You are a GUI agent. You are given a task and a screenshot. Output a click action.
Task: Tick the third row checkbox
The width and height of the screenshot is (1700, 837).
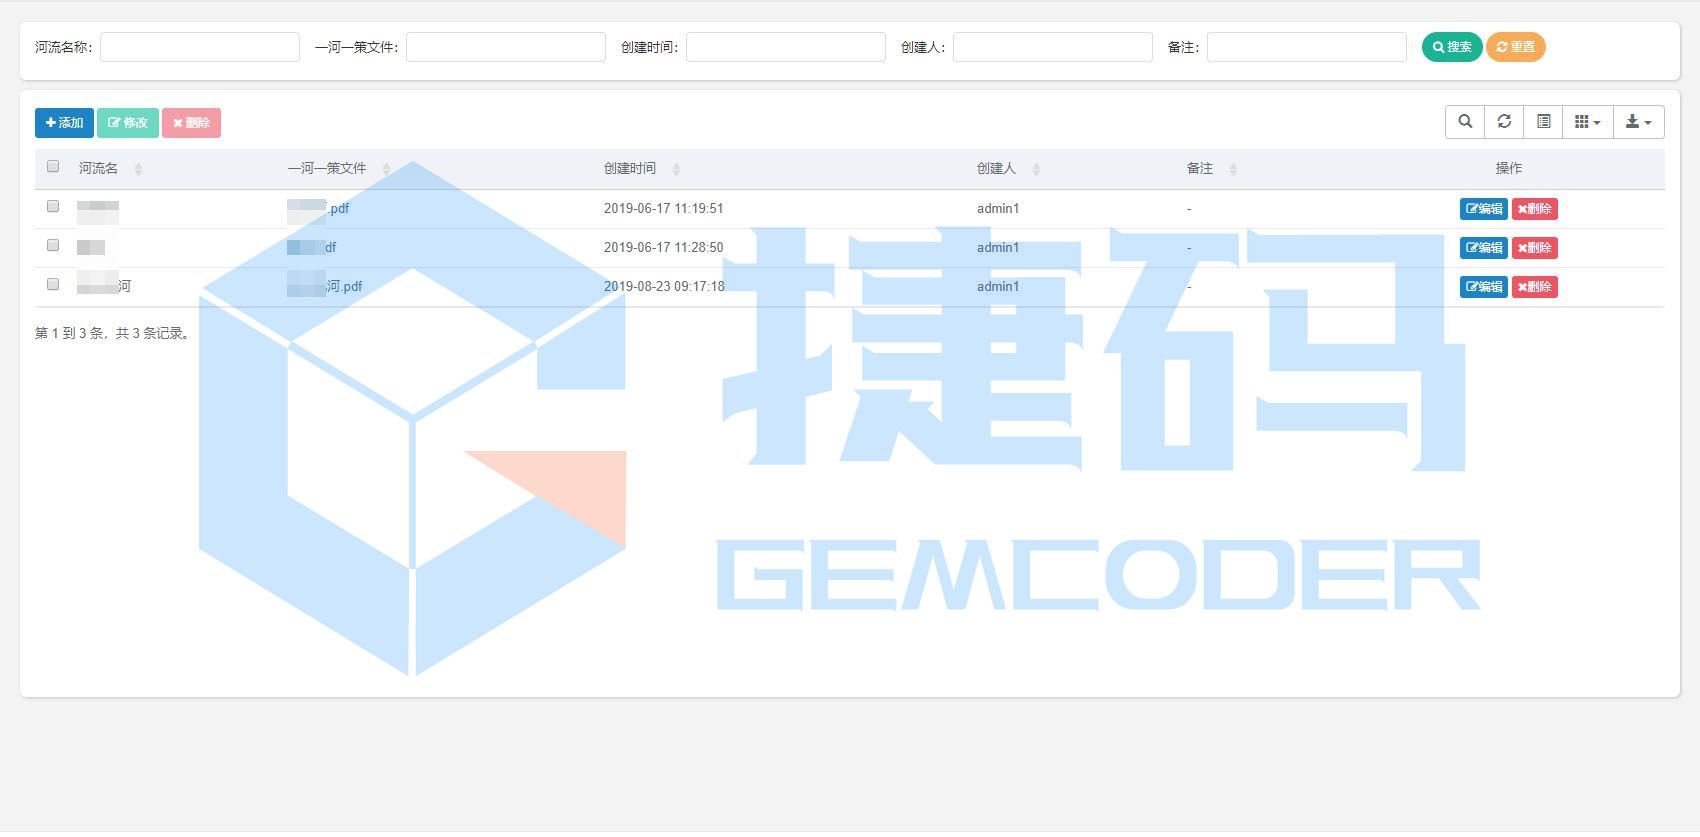tap(53, 285)
